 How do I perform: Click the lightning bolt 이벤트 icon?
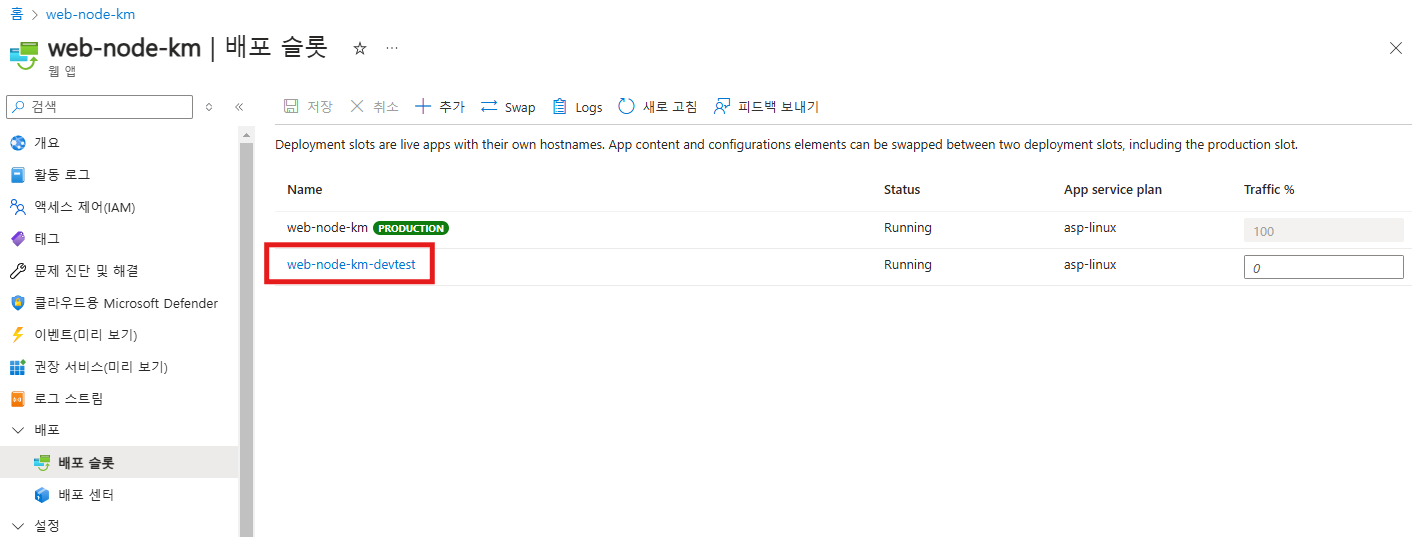click(17, 335)
